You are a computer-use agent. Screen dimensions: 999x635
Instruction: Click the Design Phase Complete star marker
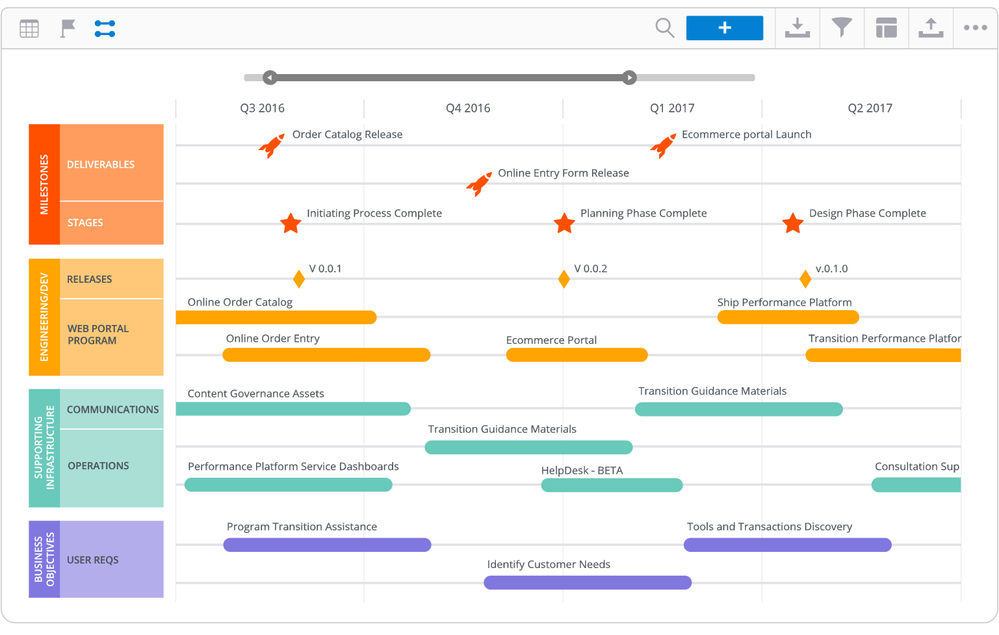pos(793,223)
